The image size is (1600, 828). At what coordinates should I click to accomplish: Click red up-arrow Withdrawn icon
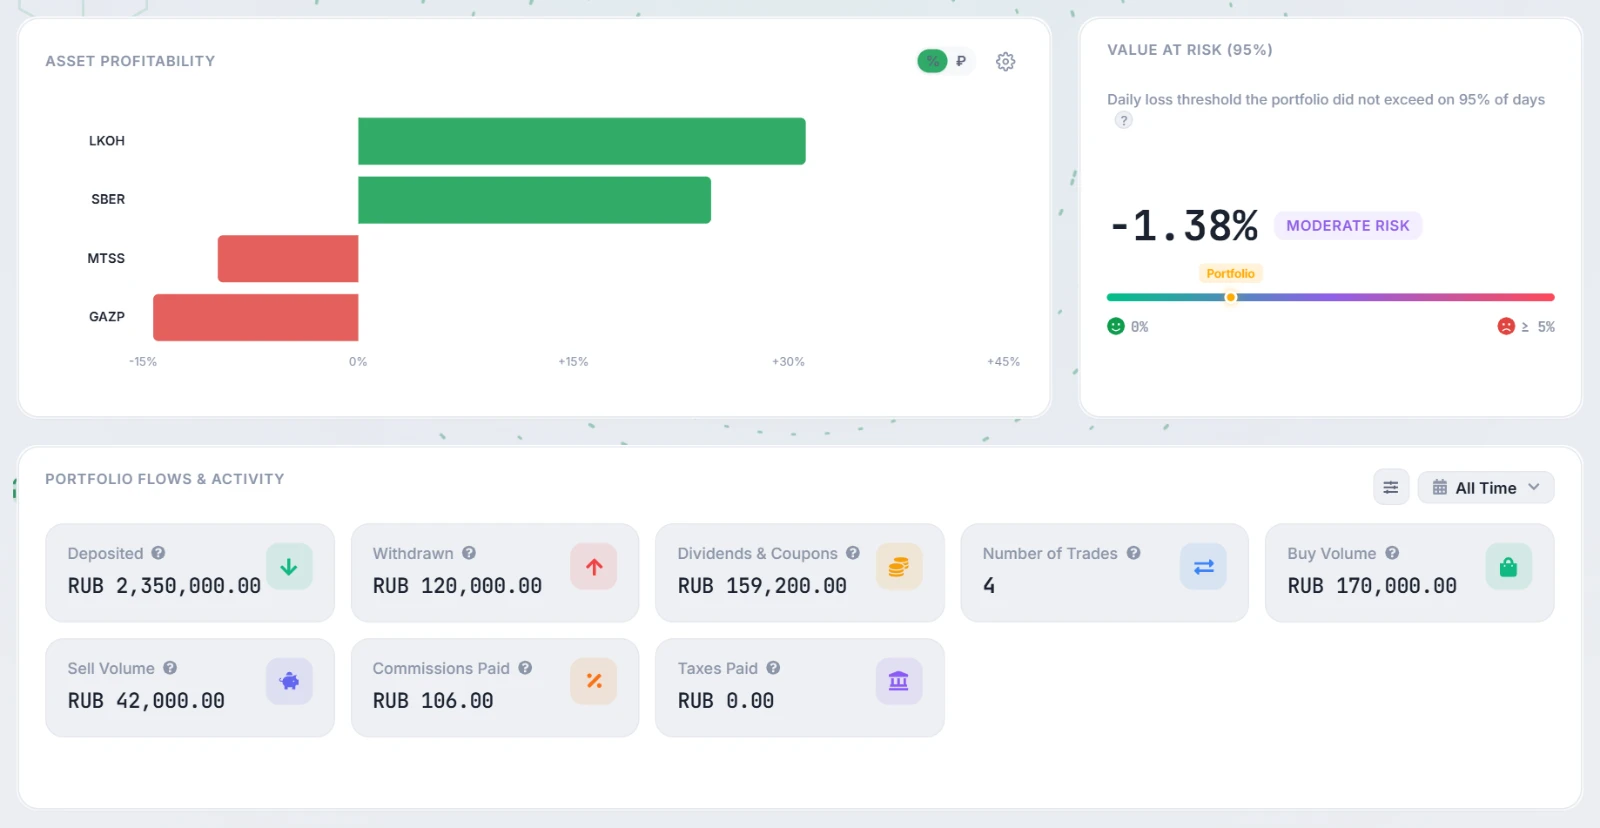coord(594,567)
